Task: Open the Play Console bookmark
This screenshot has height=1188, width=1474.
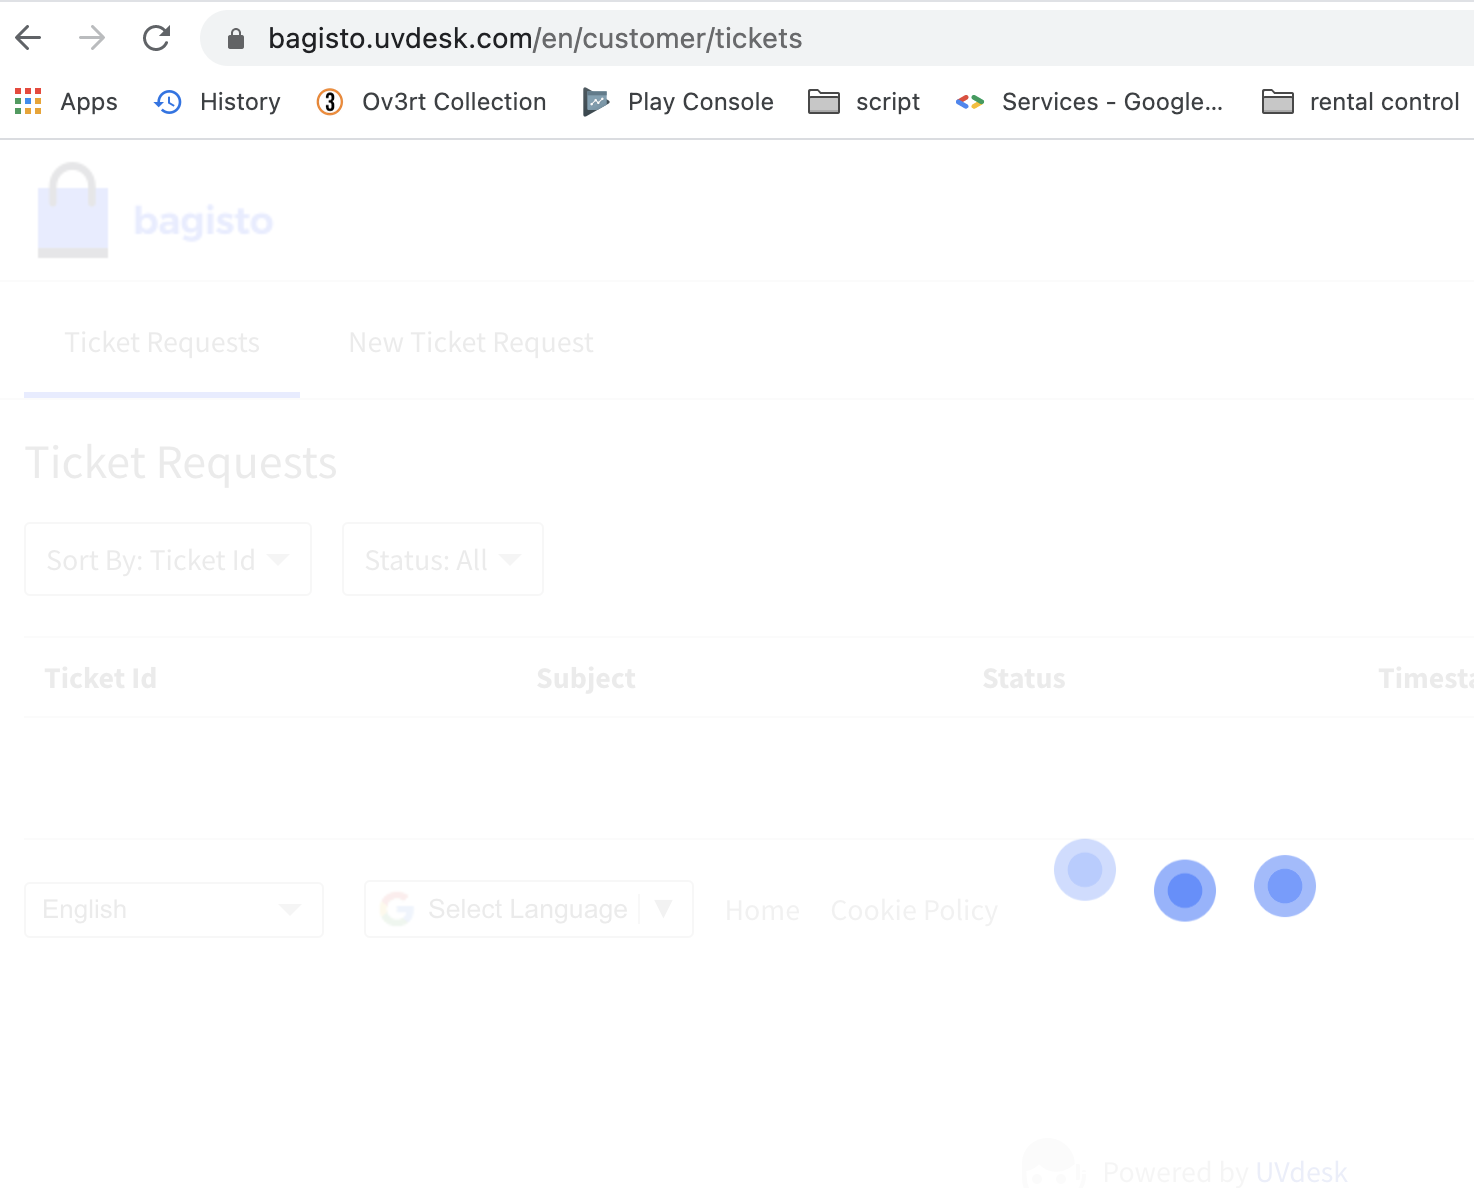Action: coord(678,102)
